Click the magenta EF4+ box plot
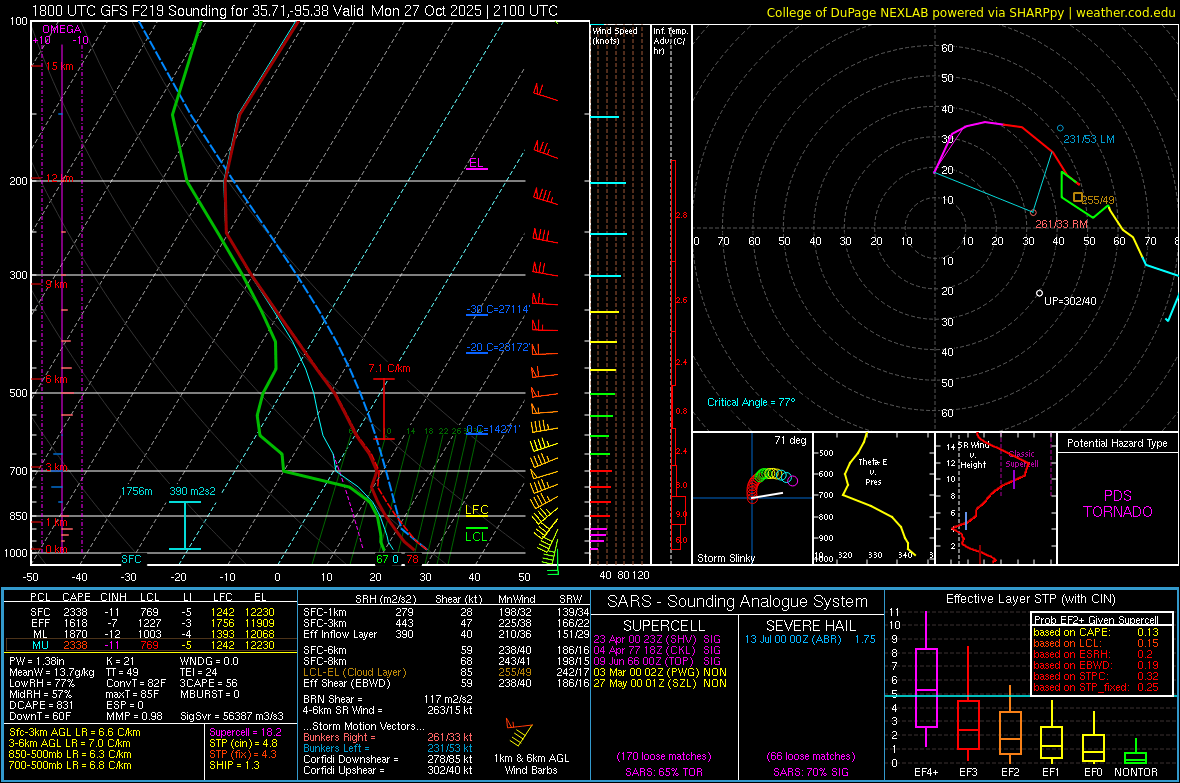Image resolution: width=1180 pixels, height=783 pixels. coord(926,679)
